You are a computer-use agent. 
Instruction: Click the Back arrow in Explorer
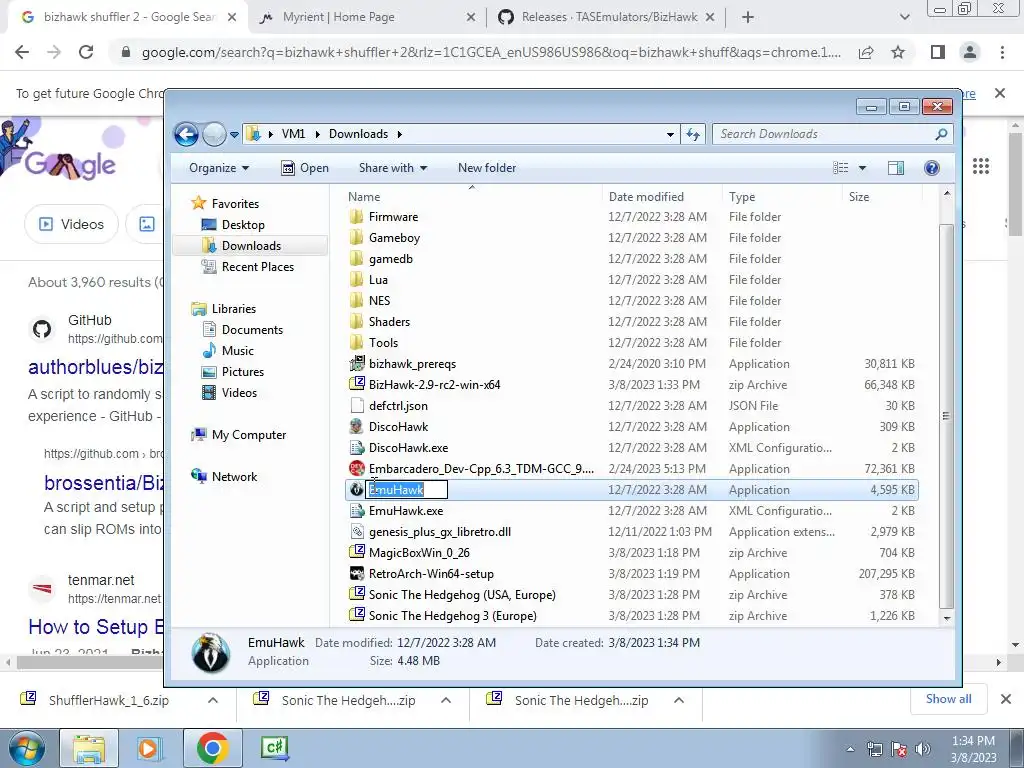pos(186,135)
